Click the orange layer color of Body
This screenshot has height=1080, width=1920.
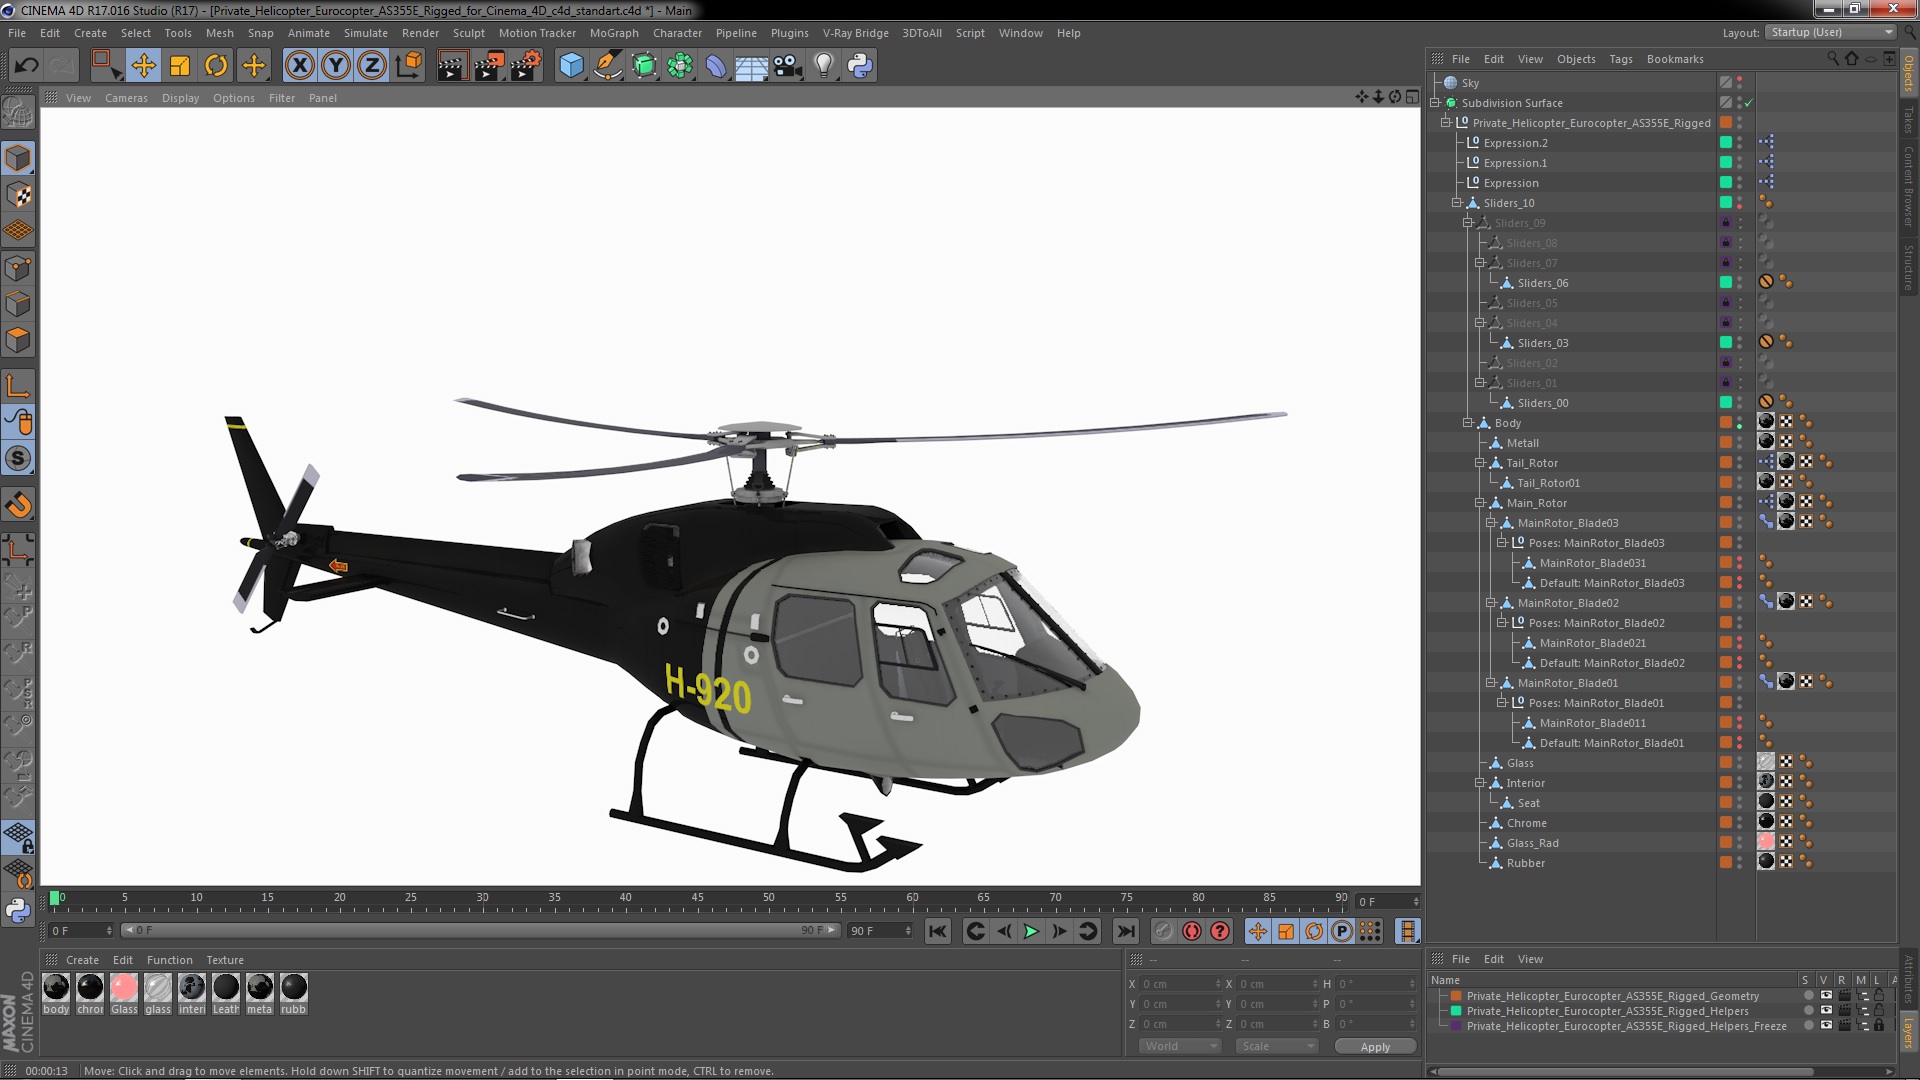click(x=1726, y=423)
